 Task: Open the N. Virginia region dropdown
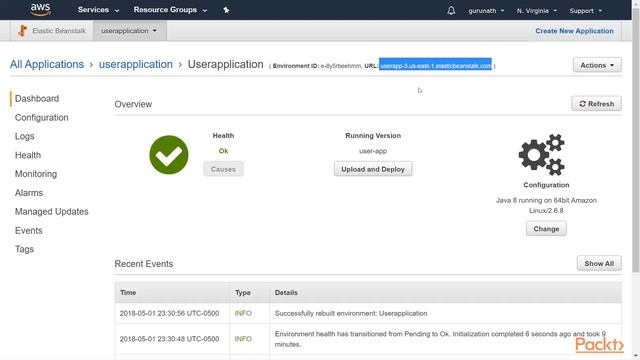tap(536, 11)
